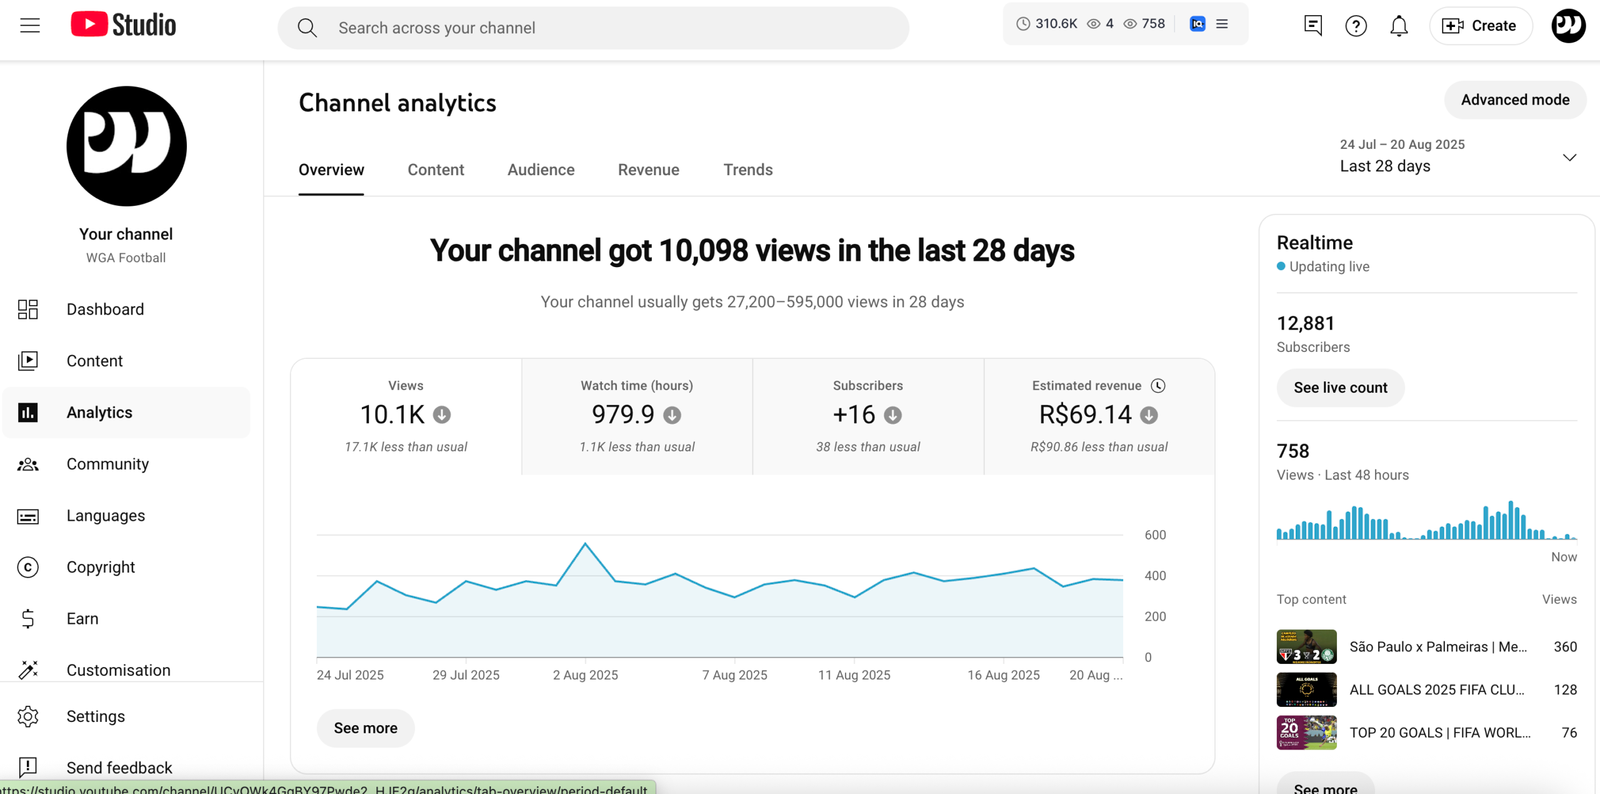Open the notifications bell
This screenshot has width=1600, height=794.
[1398, 26]
